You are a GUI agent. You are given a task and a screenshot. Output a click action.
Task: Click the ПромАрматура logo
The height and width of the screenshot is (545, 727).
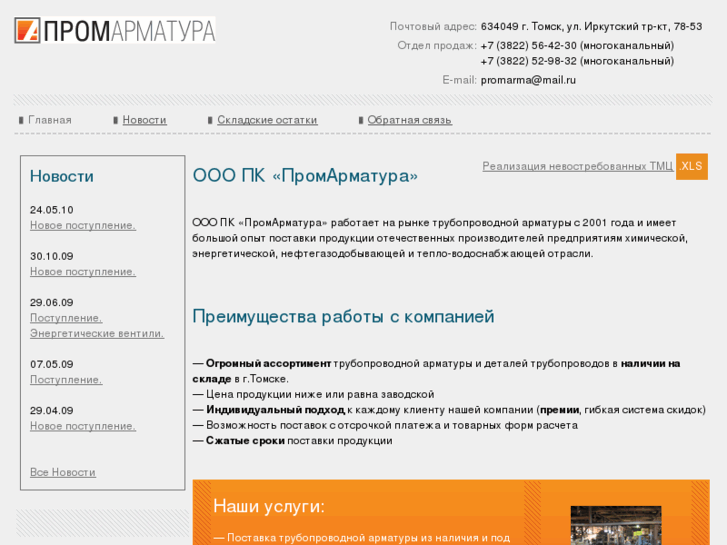tap(115, 31)
